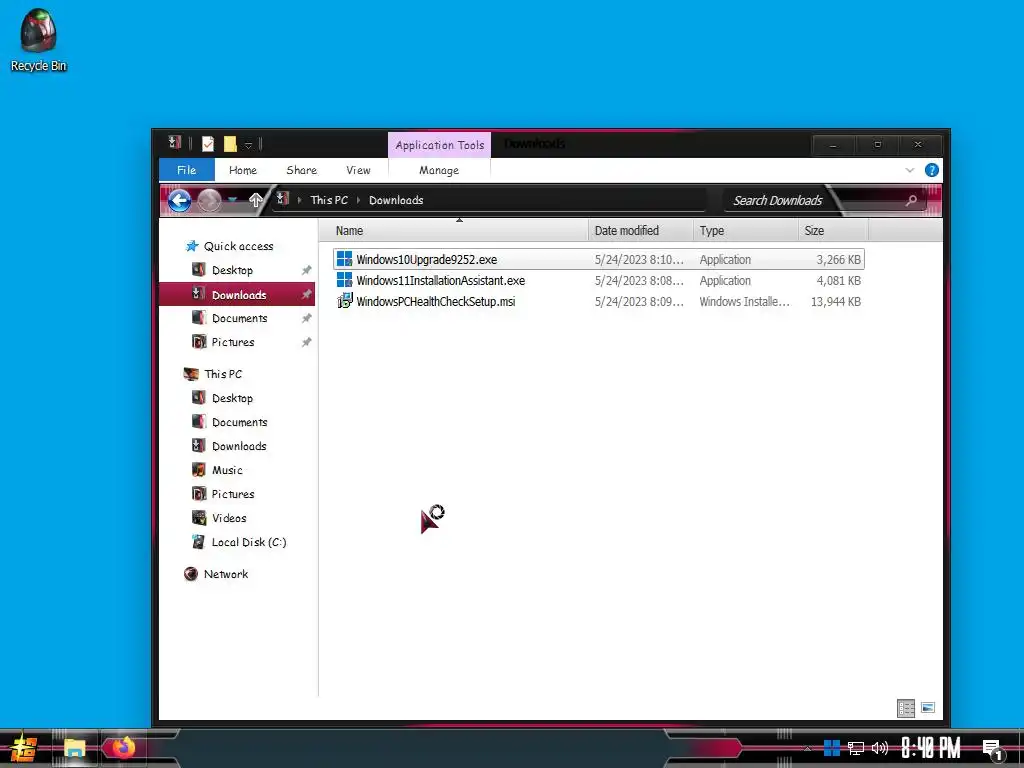Click Downloads in the address breadcrumb
The width and height of the screenshot is (1024, 768).
coord(396,200)
